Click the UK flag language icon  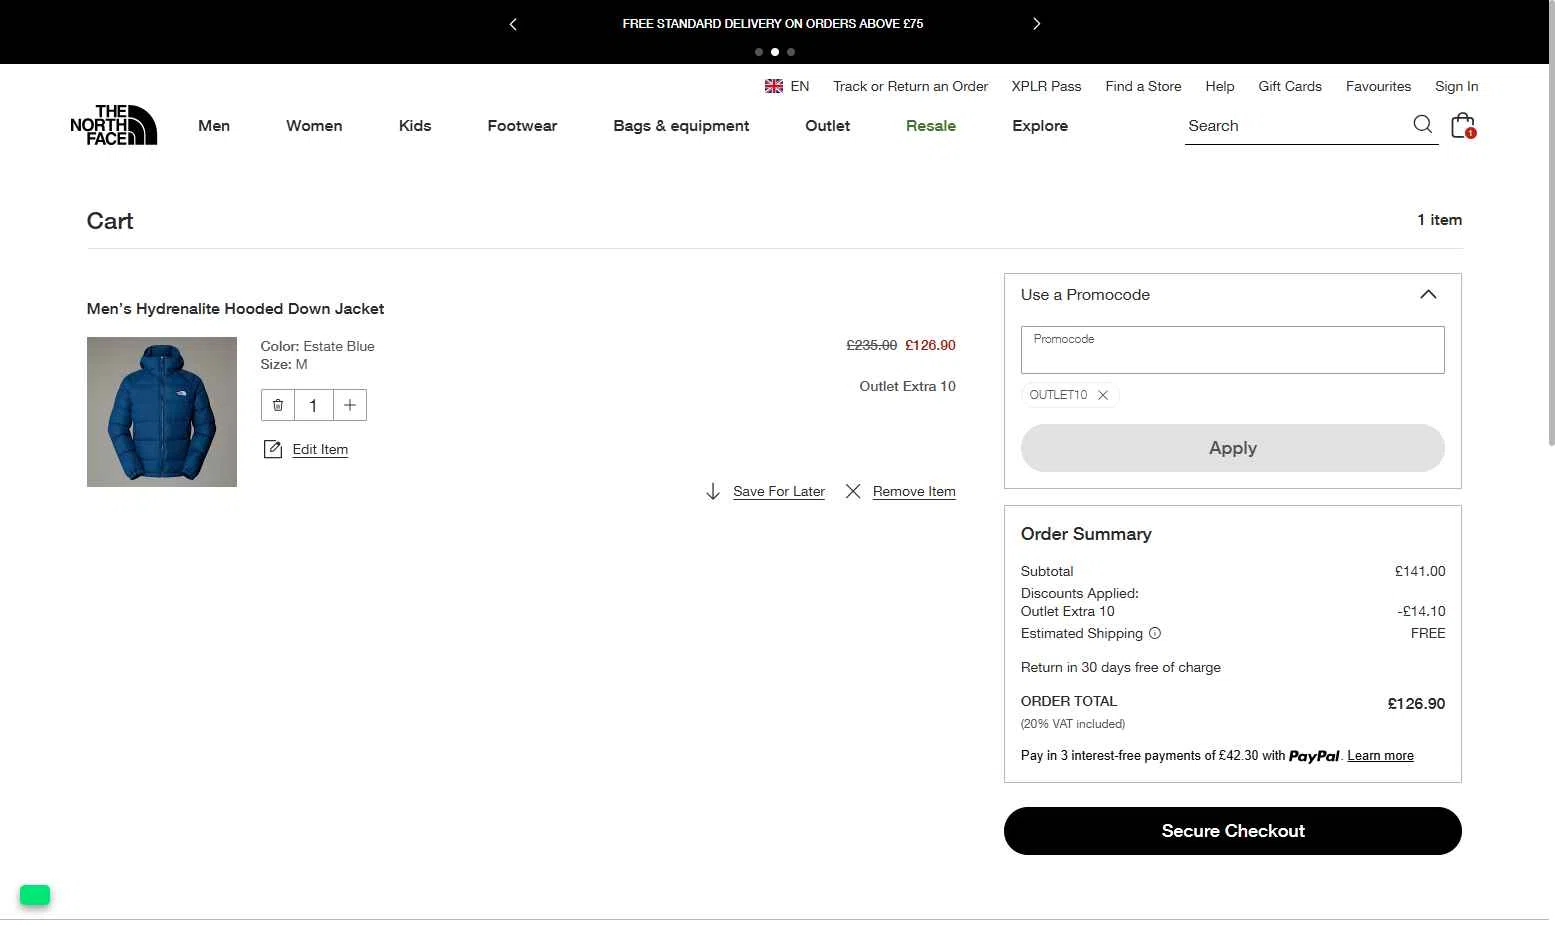click(x=774, y=86)
